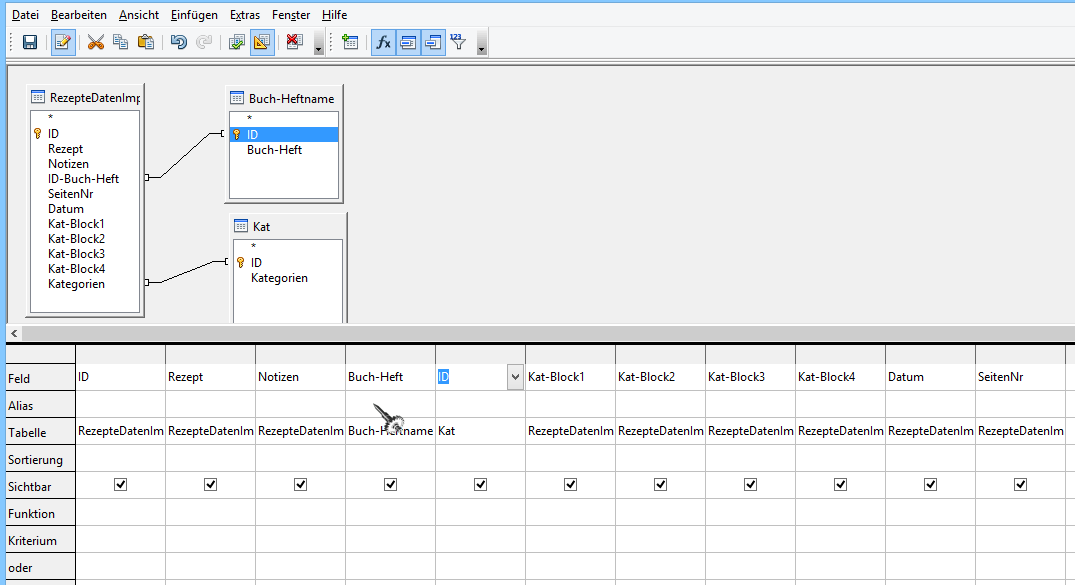Copy selection using the toolbar copy icon
Screen dimensions: 1075x585
click(x=121, y=43)
